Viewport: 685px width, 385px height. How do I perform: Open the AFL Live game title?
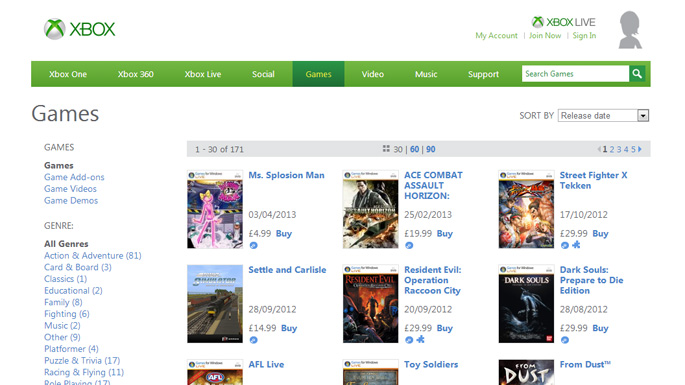point(266,364)
